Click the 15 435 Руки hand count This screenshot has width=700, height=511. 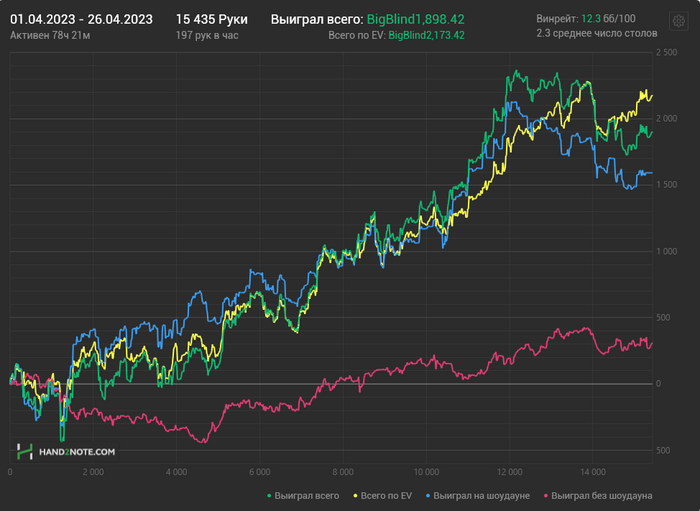(212, 20)
